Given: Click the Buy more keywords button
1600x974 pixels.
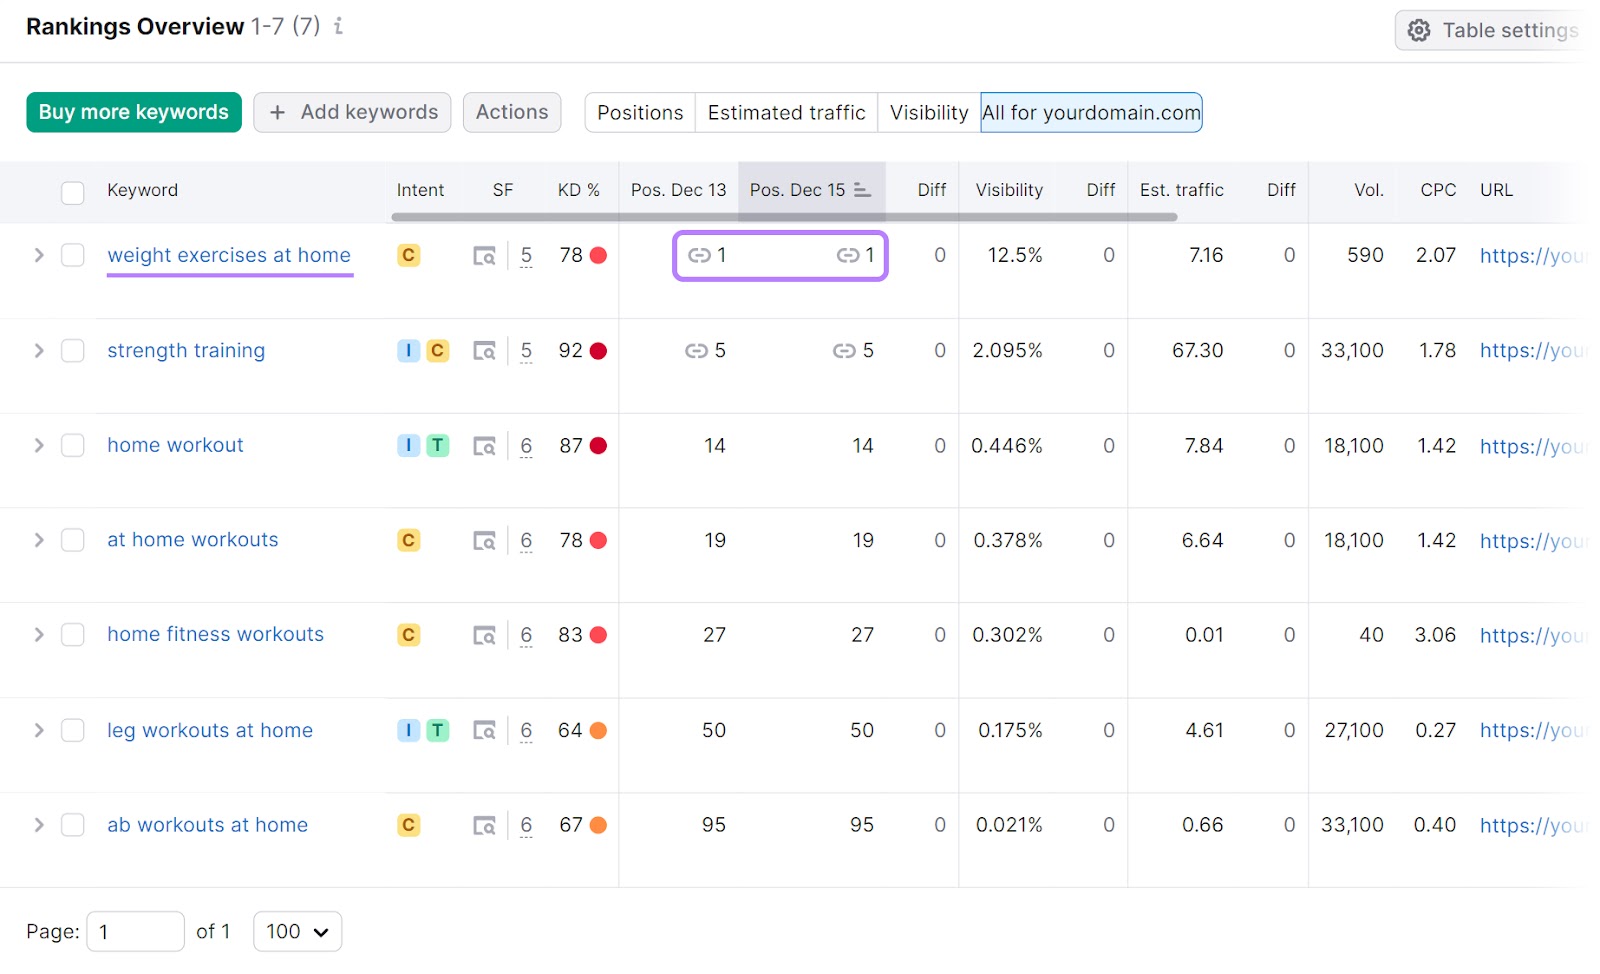Looking at the screenshot, I should pyautogui.click(x=134, y=112).
